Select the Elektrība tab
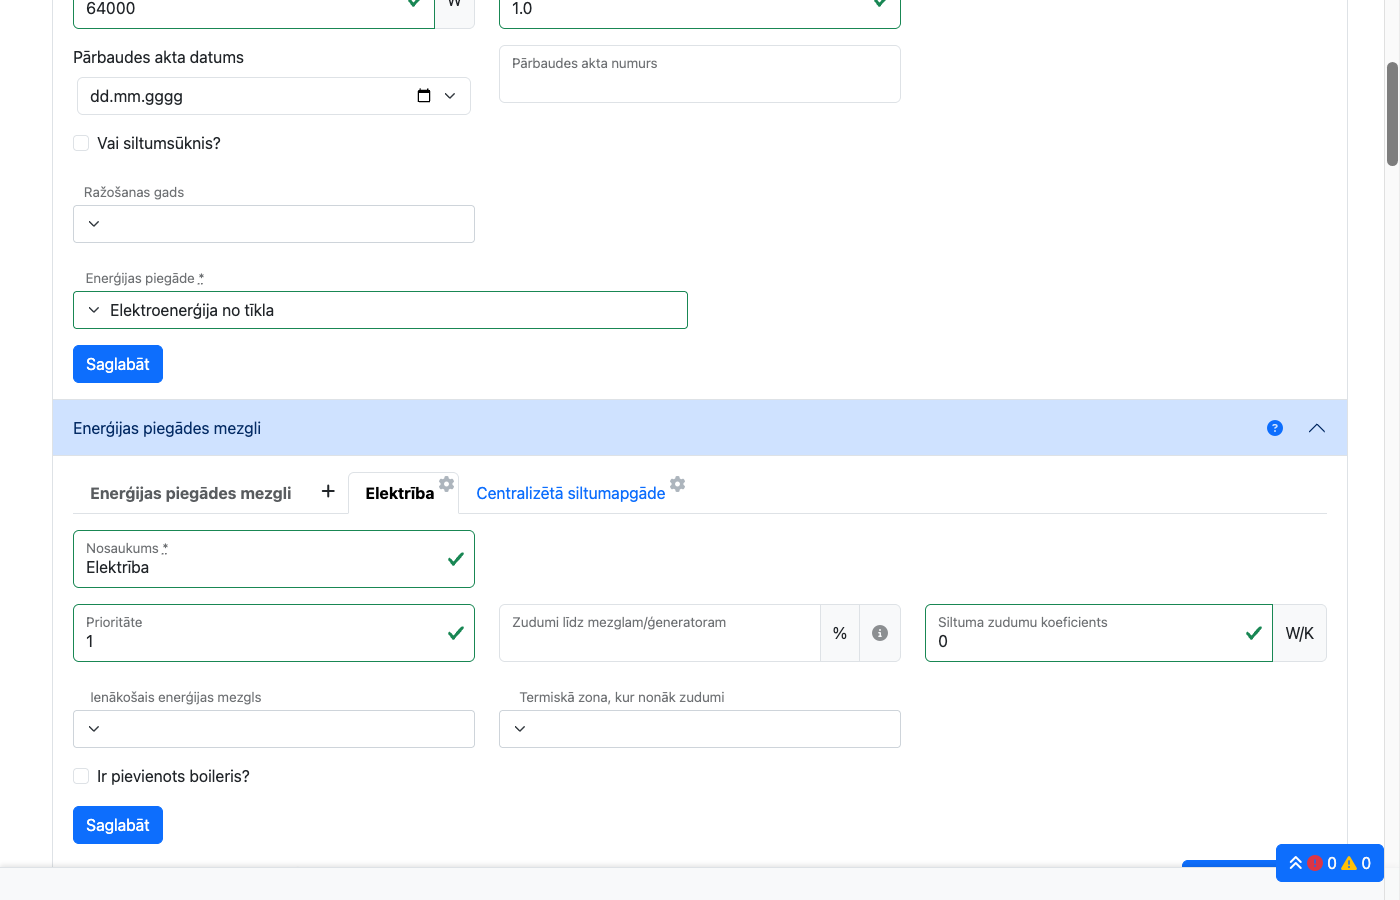 click(x=399, y=493)
